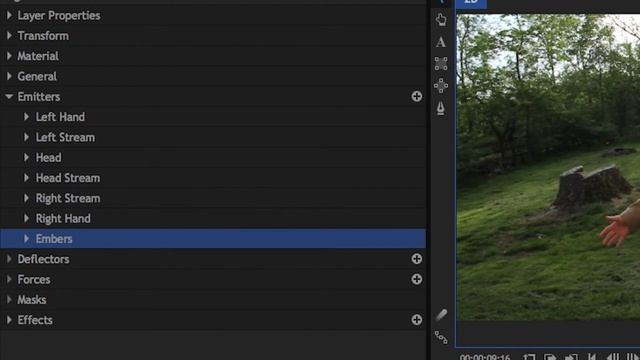Expand the Material section
This screenshot has height=360, width=640.
click(x=9, y=56)
